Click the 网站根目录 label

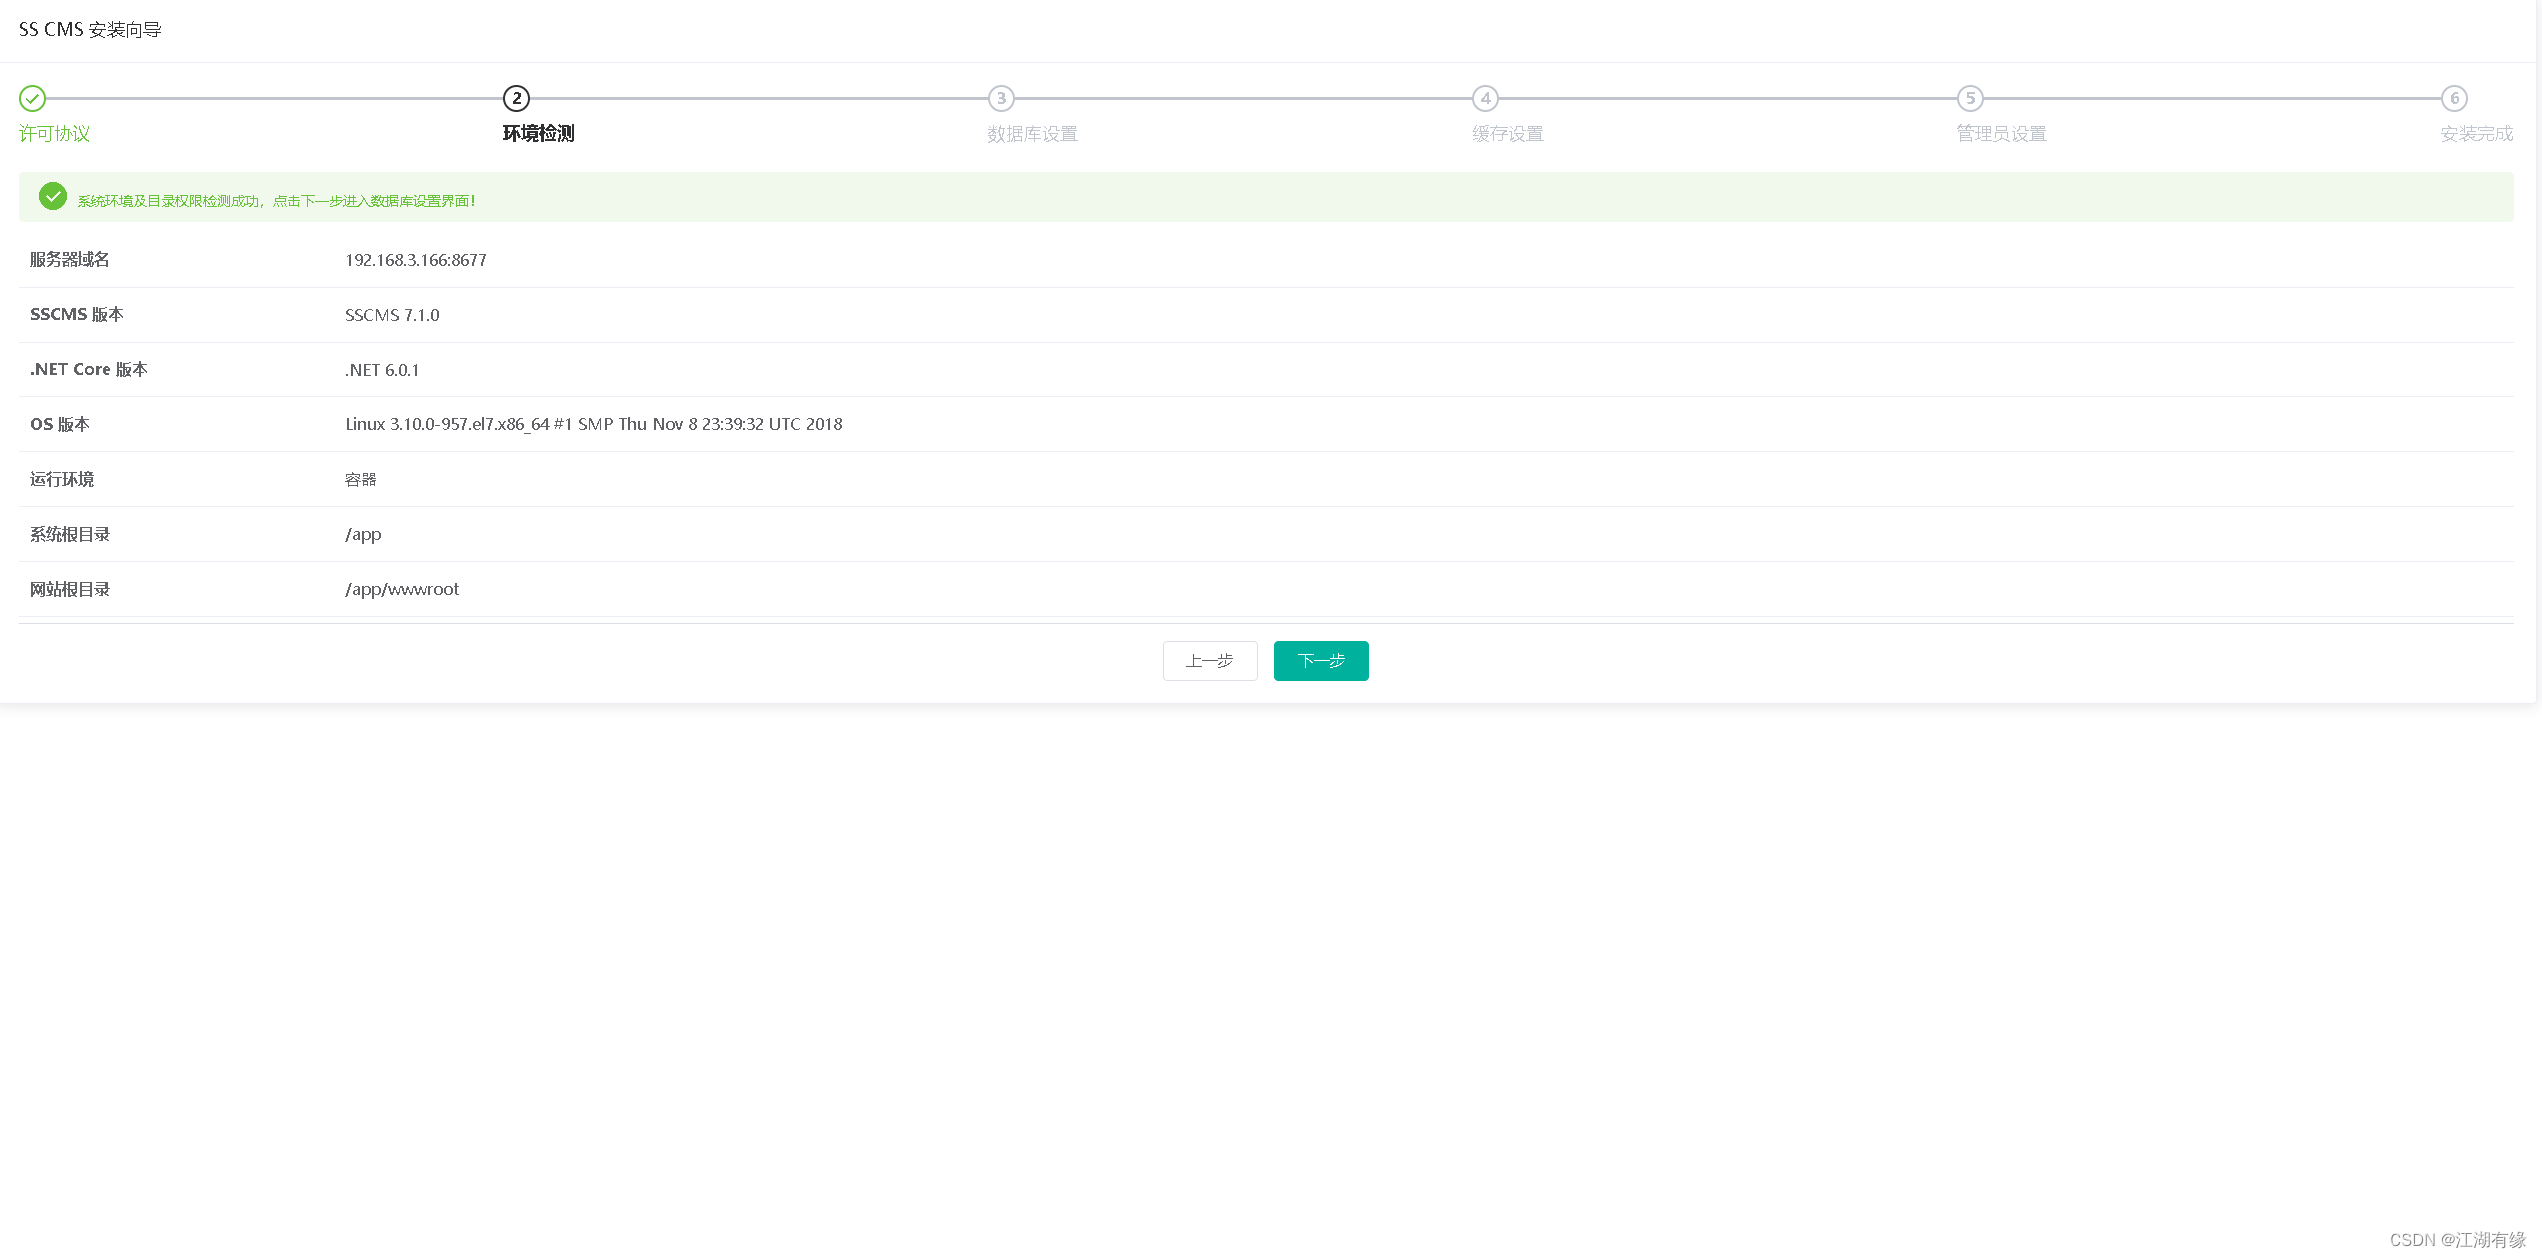tap(70, 590)
